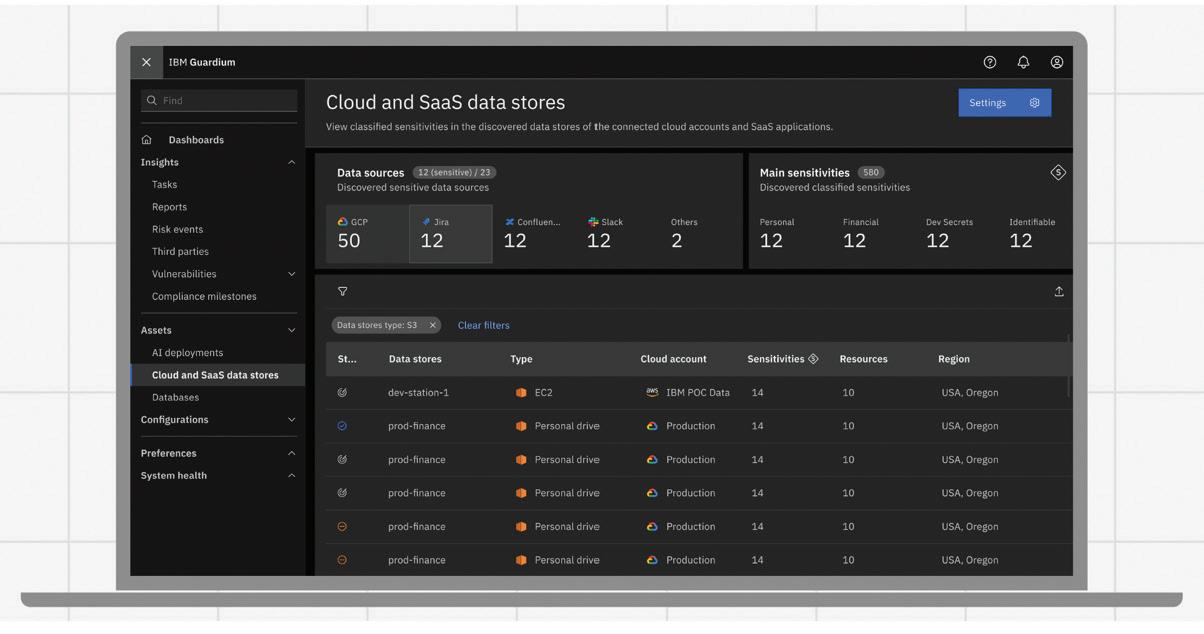Expand the Configurations section

[x=292, y=420]
